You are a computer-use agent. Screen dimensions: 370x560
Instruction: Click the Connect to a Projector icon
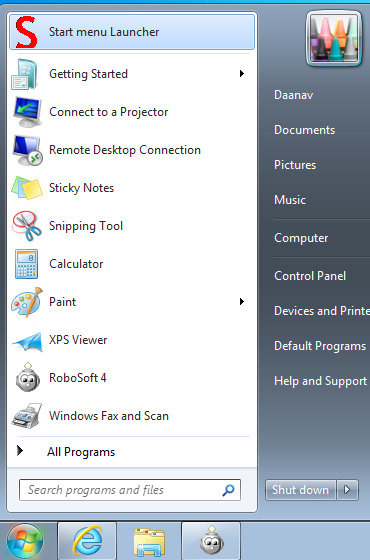(27, 112)
